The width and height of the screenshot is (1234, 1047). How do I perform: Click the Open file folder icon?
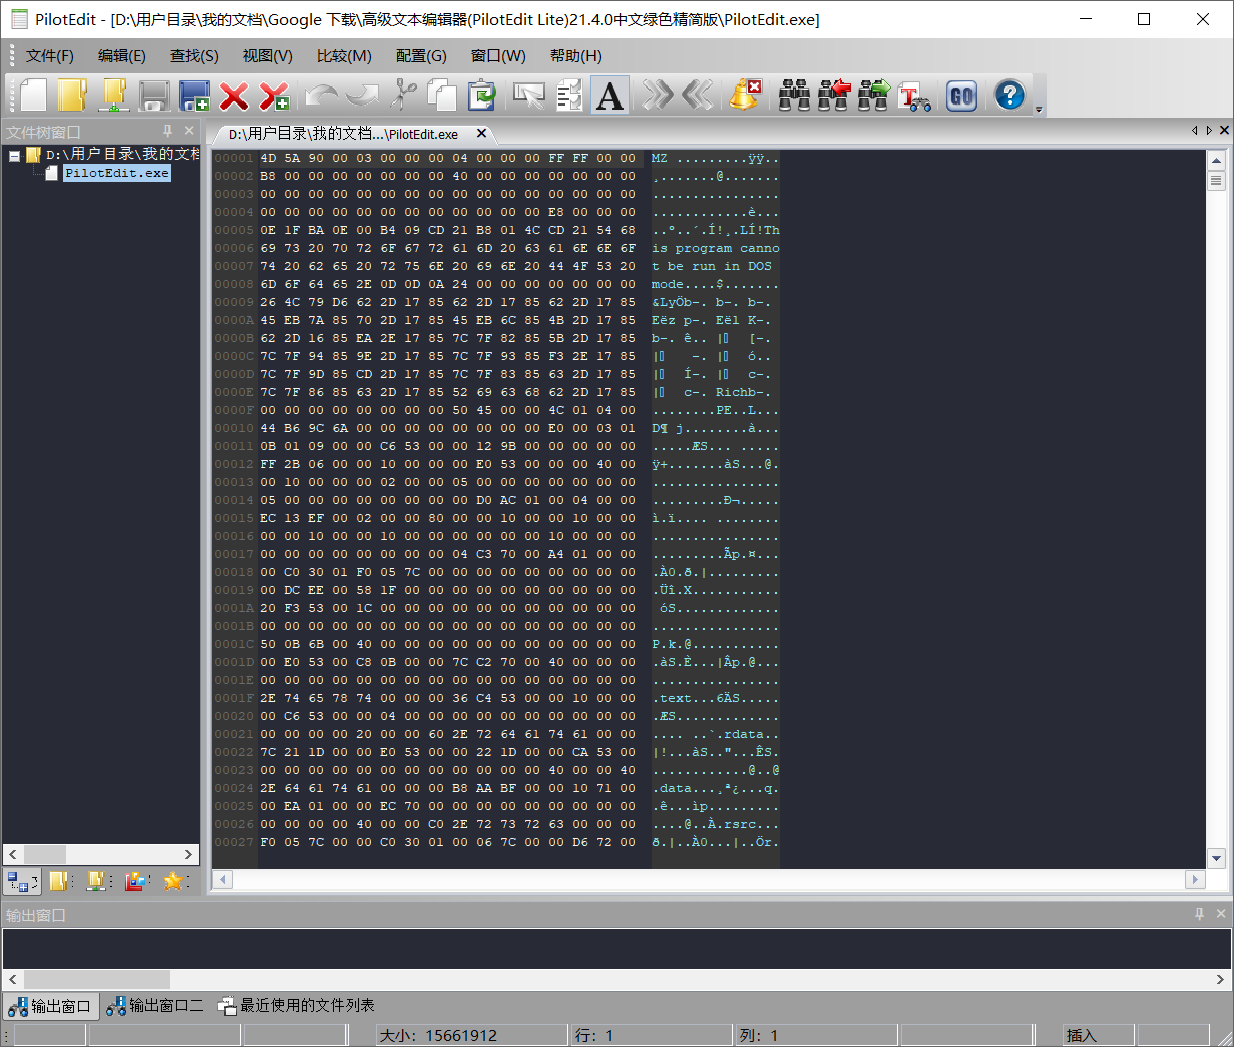pos(72,95)
